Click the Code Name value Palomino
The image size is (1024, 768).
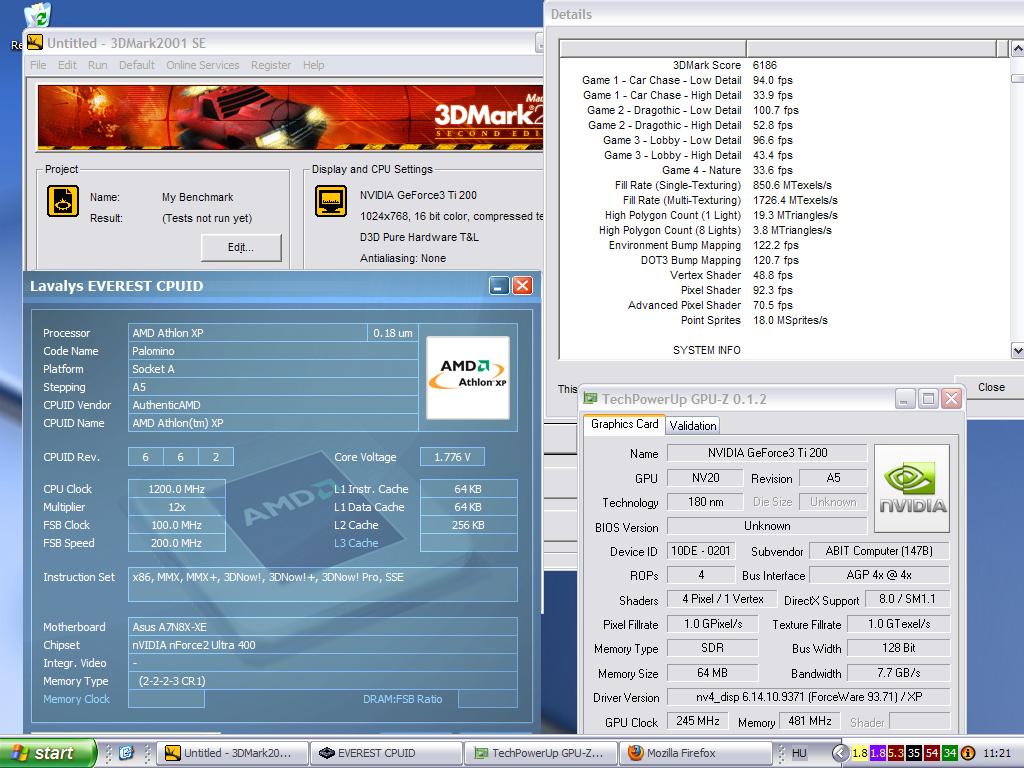click(273, 351)
